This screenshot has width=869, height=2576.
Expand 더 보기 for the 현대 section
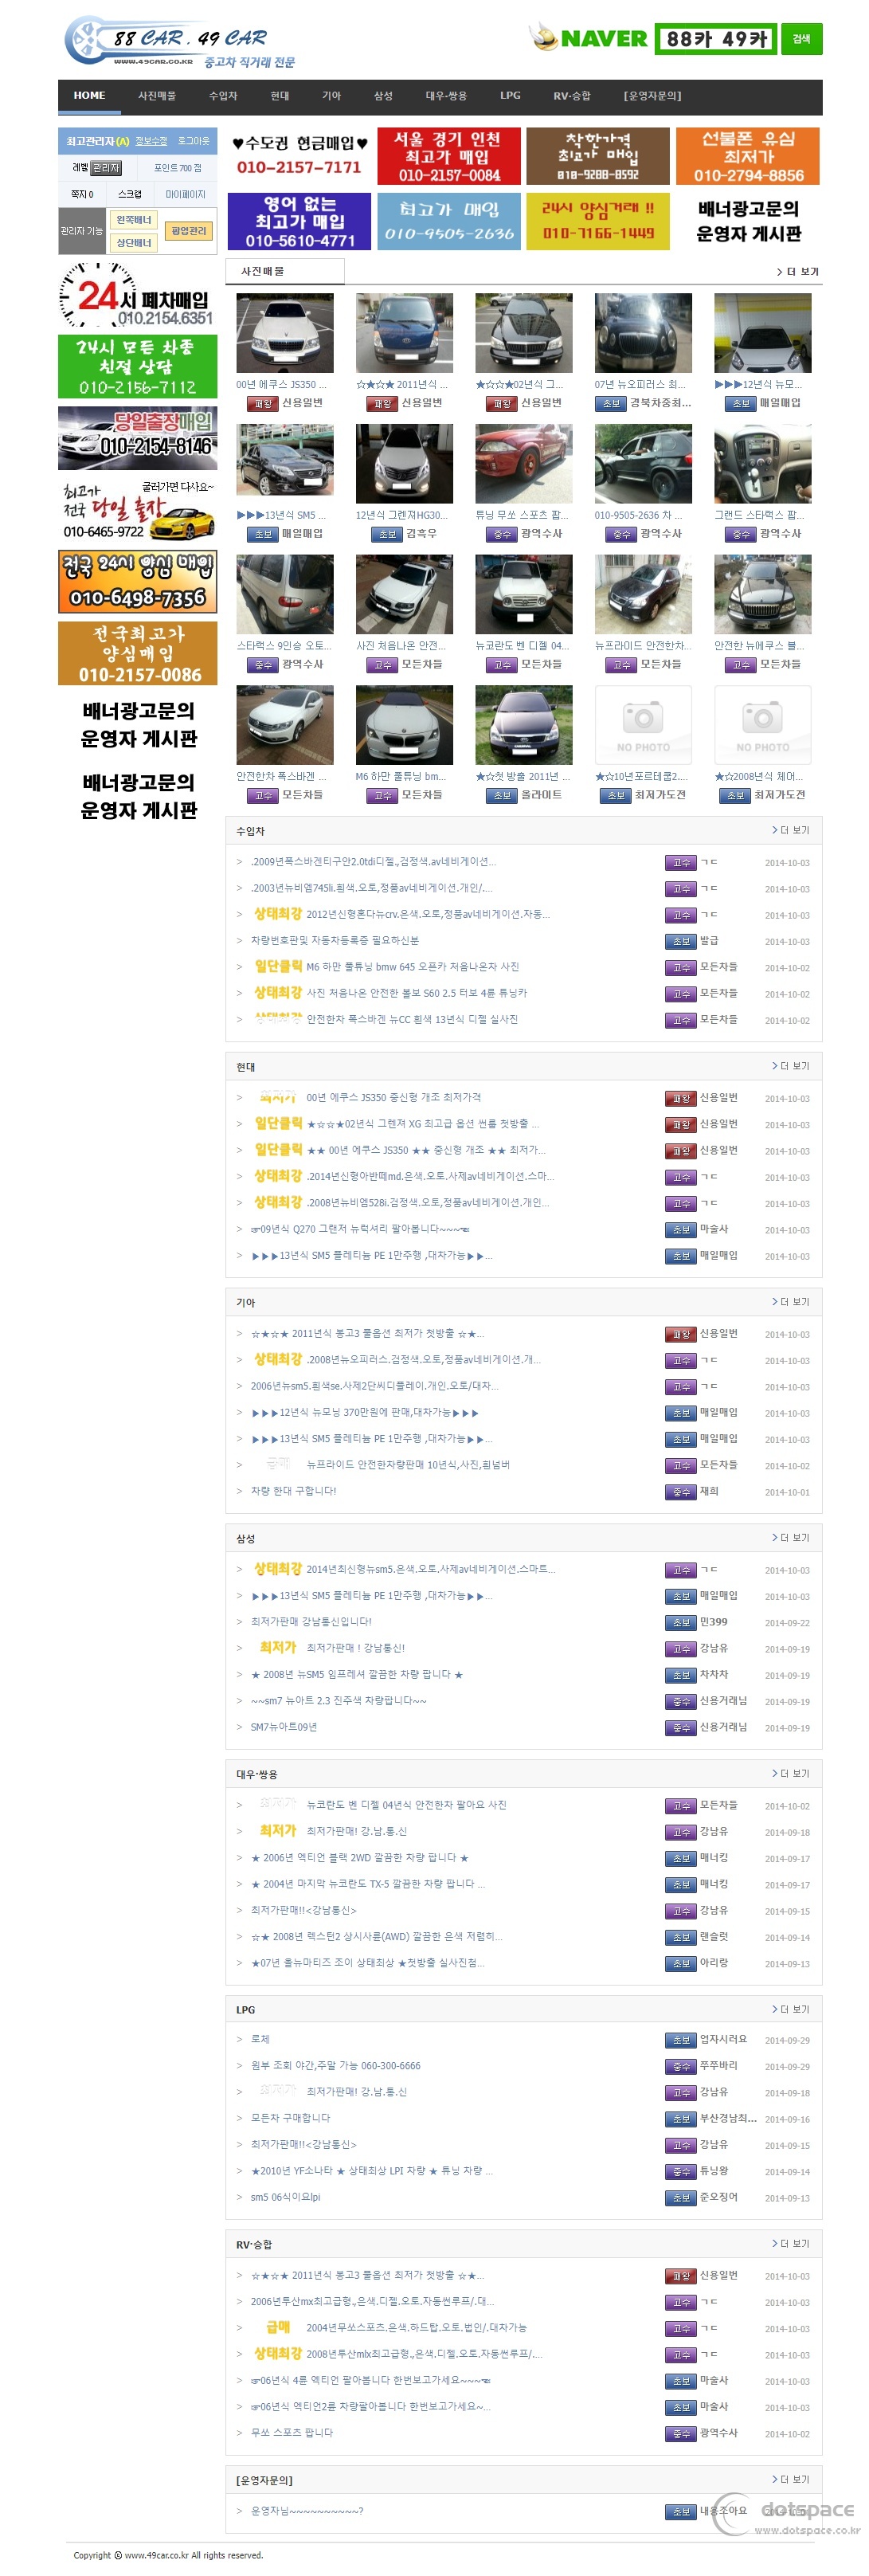pos(790,1066)
